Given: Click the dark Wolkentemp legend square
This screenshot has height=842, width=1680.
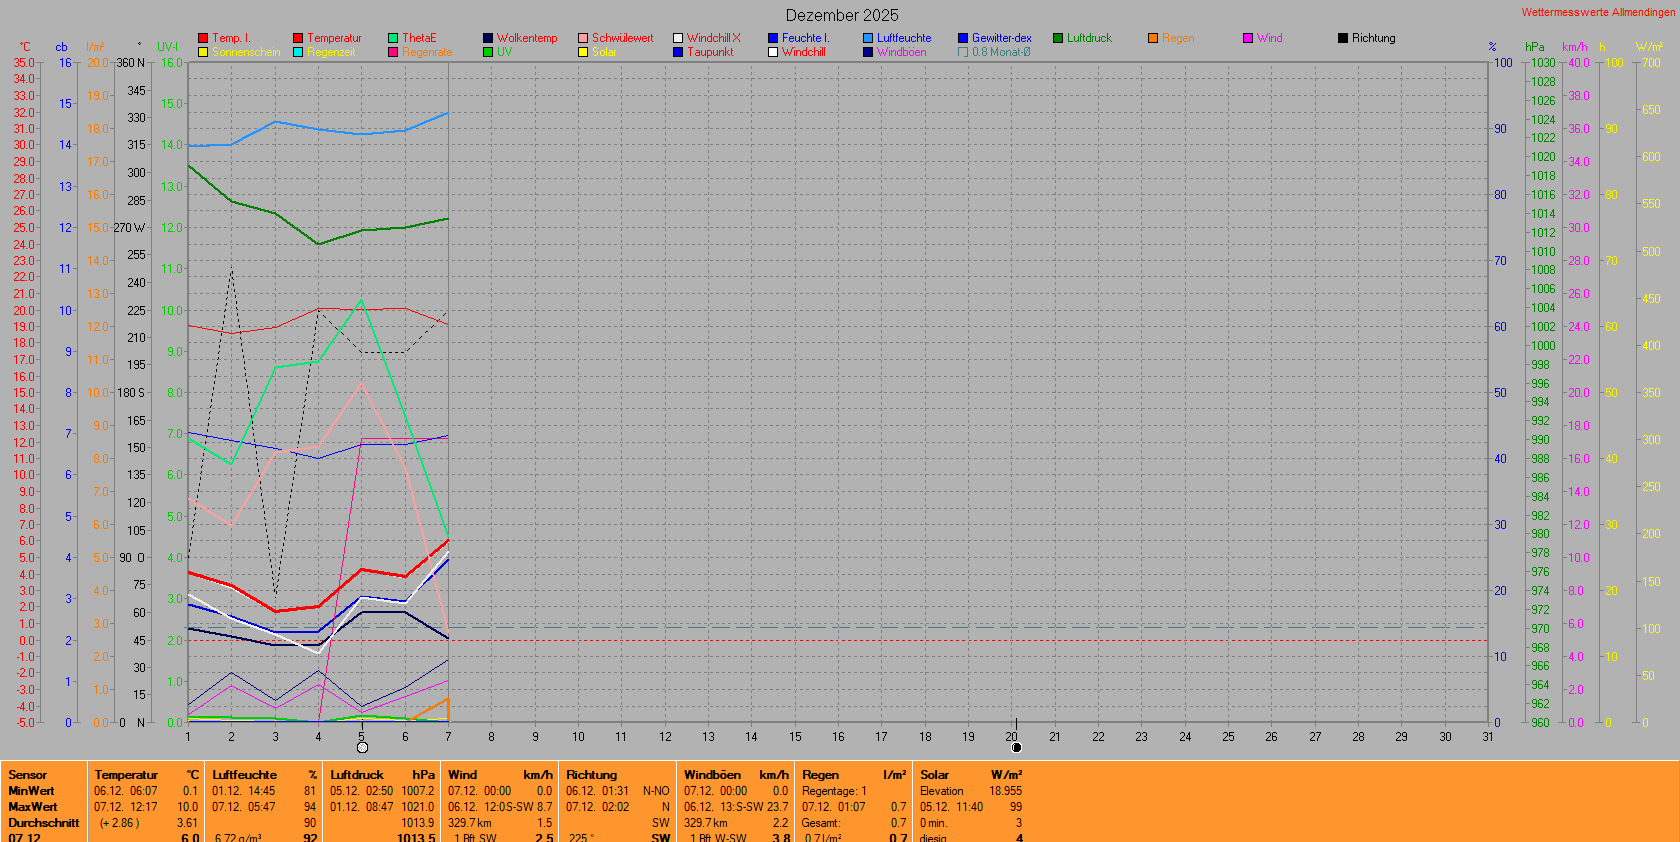Looking at the screenshot, I should pos(488,38).
